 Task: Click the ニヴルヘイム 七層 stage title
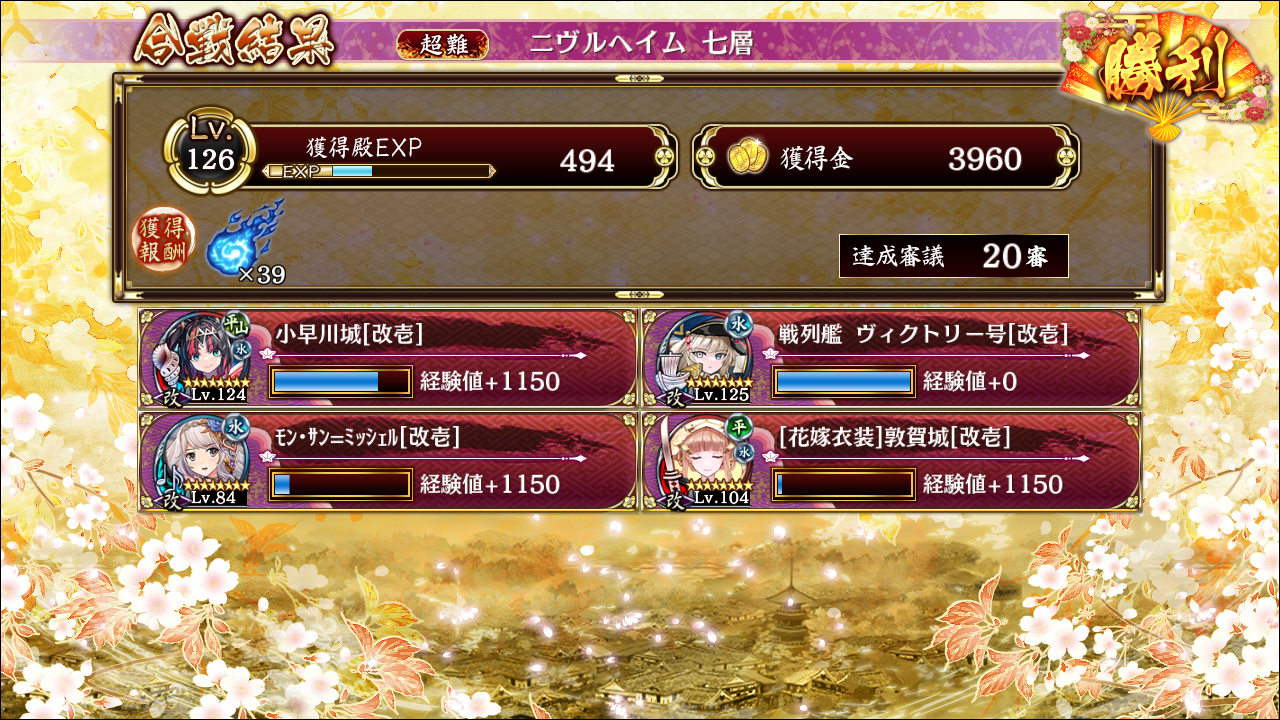[640, 43]
